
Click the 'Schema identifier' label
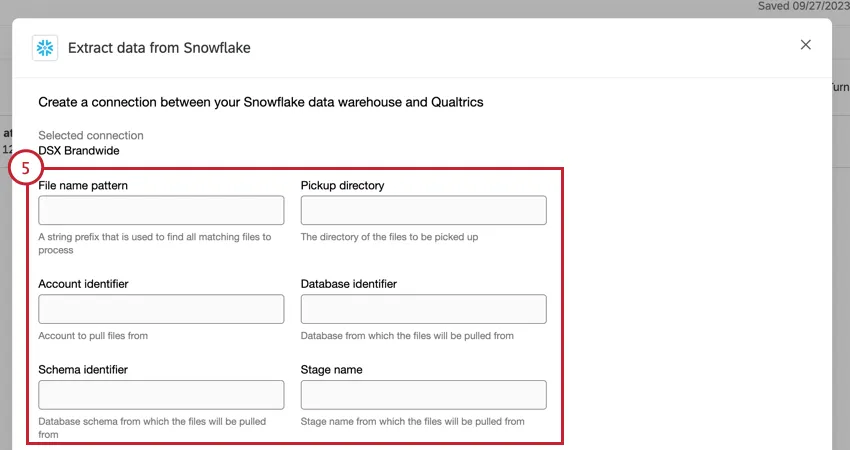pyautogui.click(x=83, y=370)
